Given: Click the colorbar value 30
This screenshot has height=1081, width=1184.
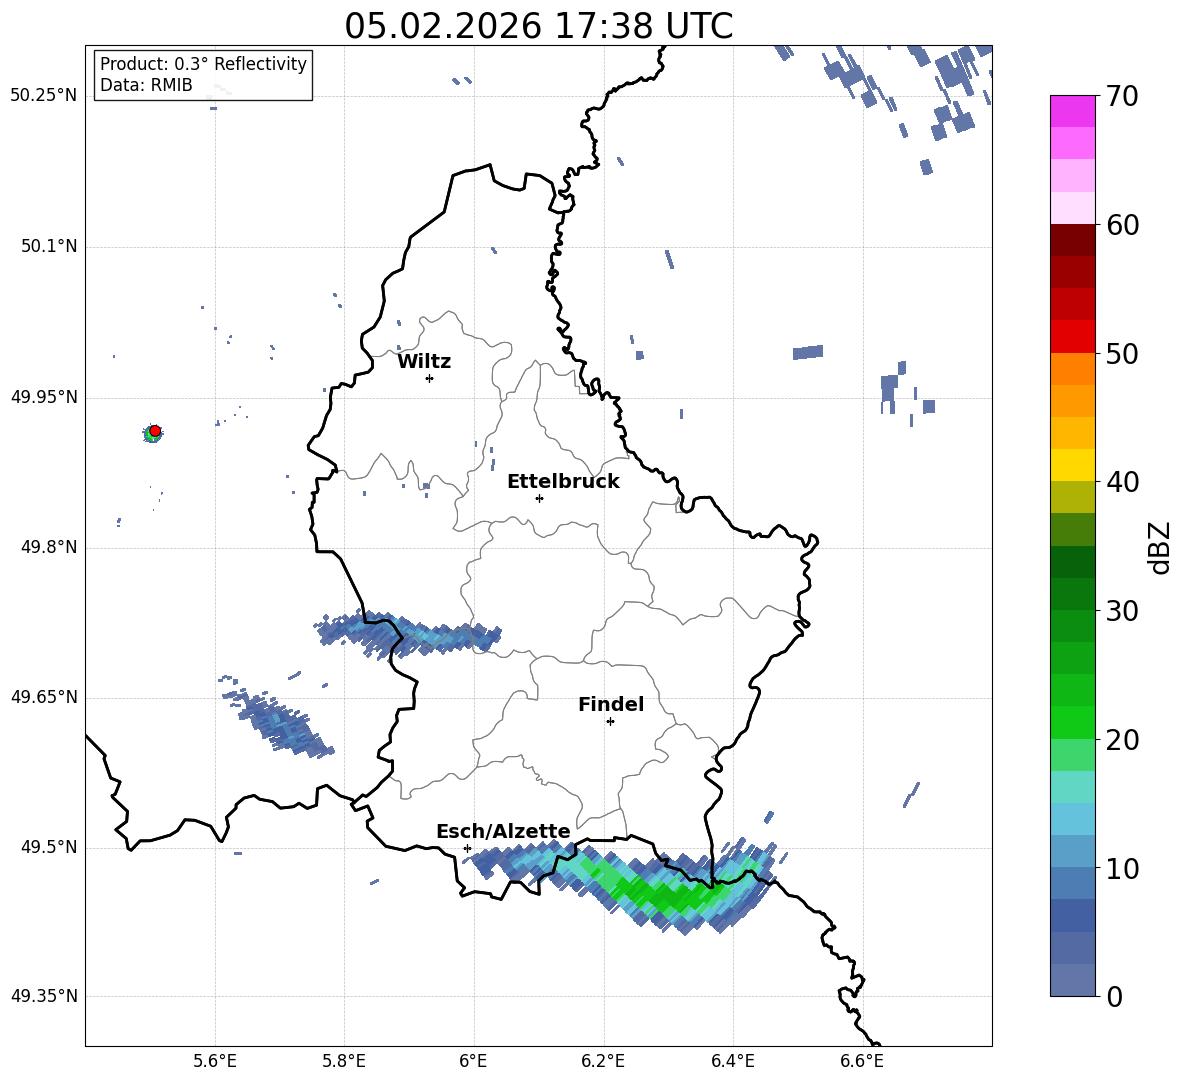Looking at the screenshot, I should tap(1122, 611).
